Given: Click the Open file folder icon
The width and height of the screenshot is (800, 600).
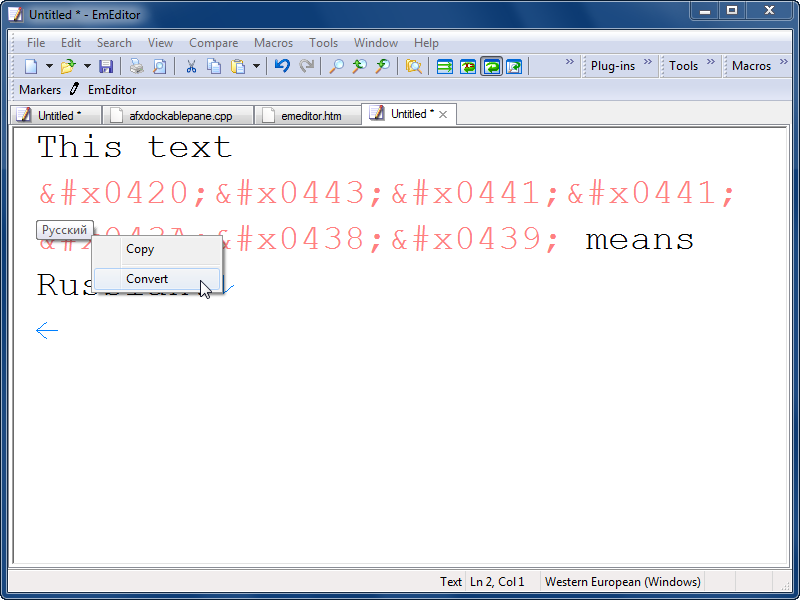Looking at the screenshot, I should 68,66.
